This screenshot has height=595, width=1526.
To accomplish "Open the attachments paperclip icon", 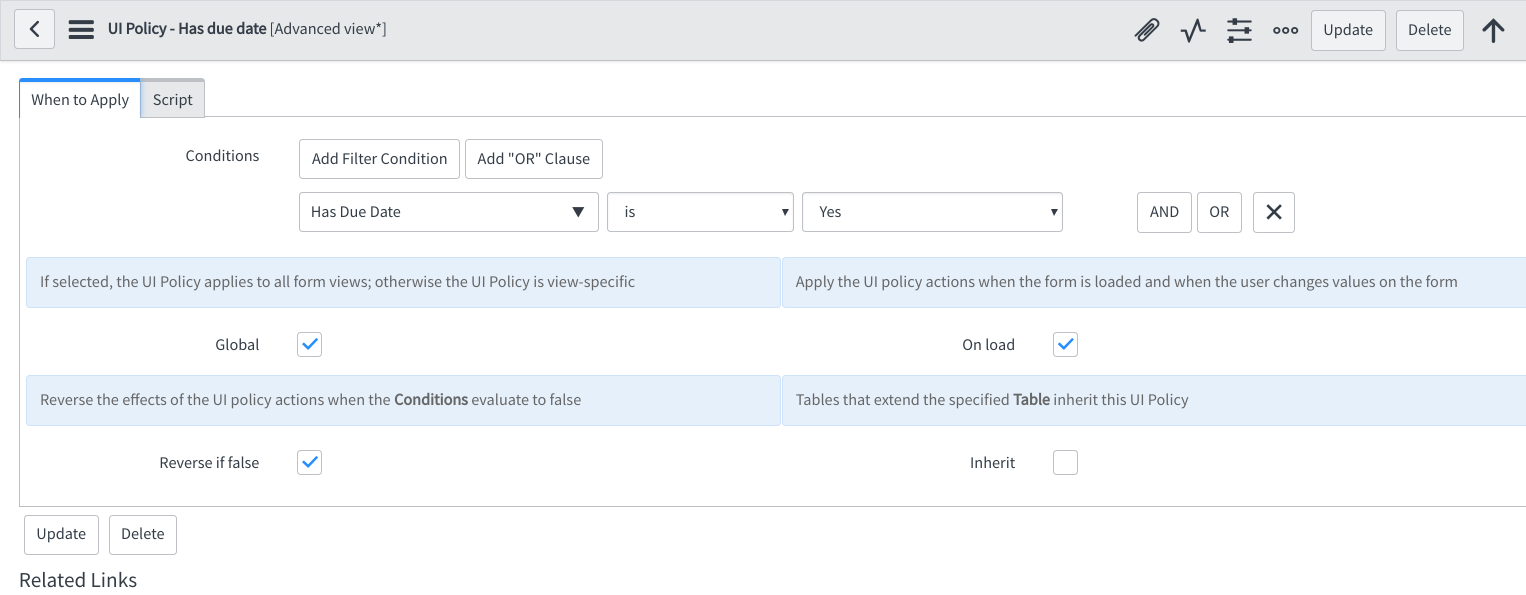I will coord(1146,30).
